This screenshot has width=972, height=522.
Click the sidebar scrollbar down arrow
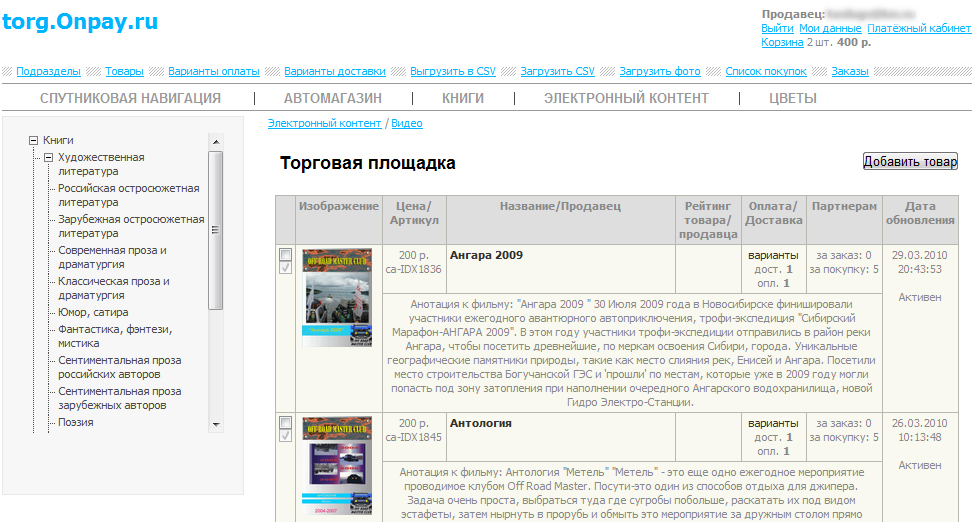click(215, 425)
